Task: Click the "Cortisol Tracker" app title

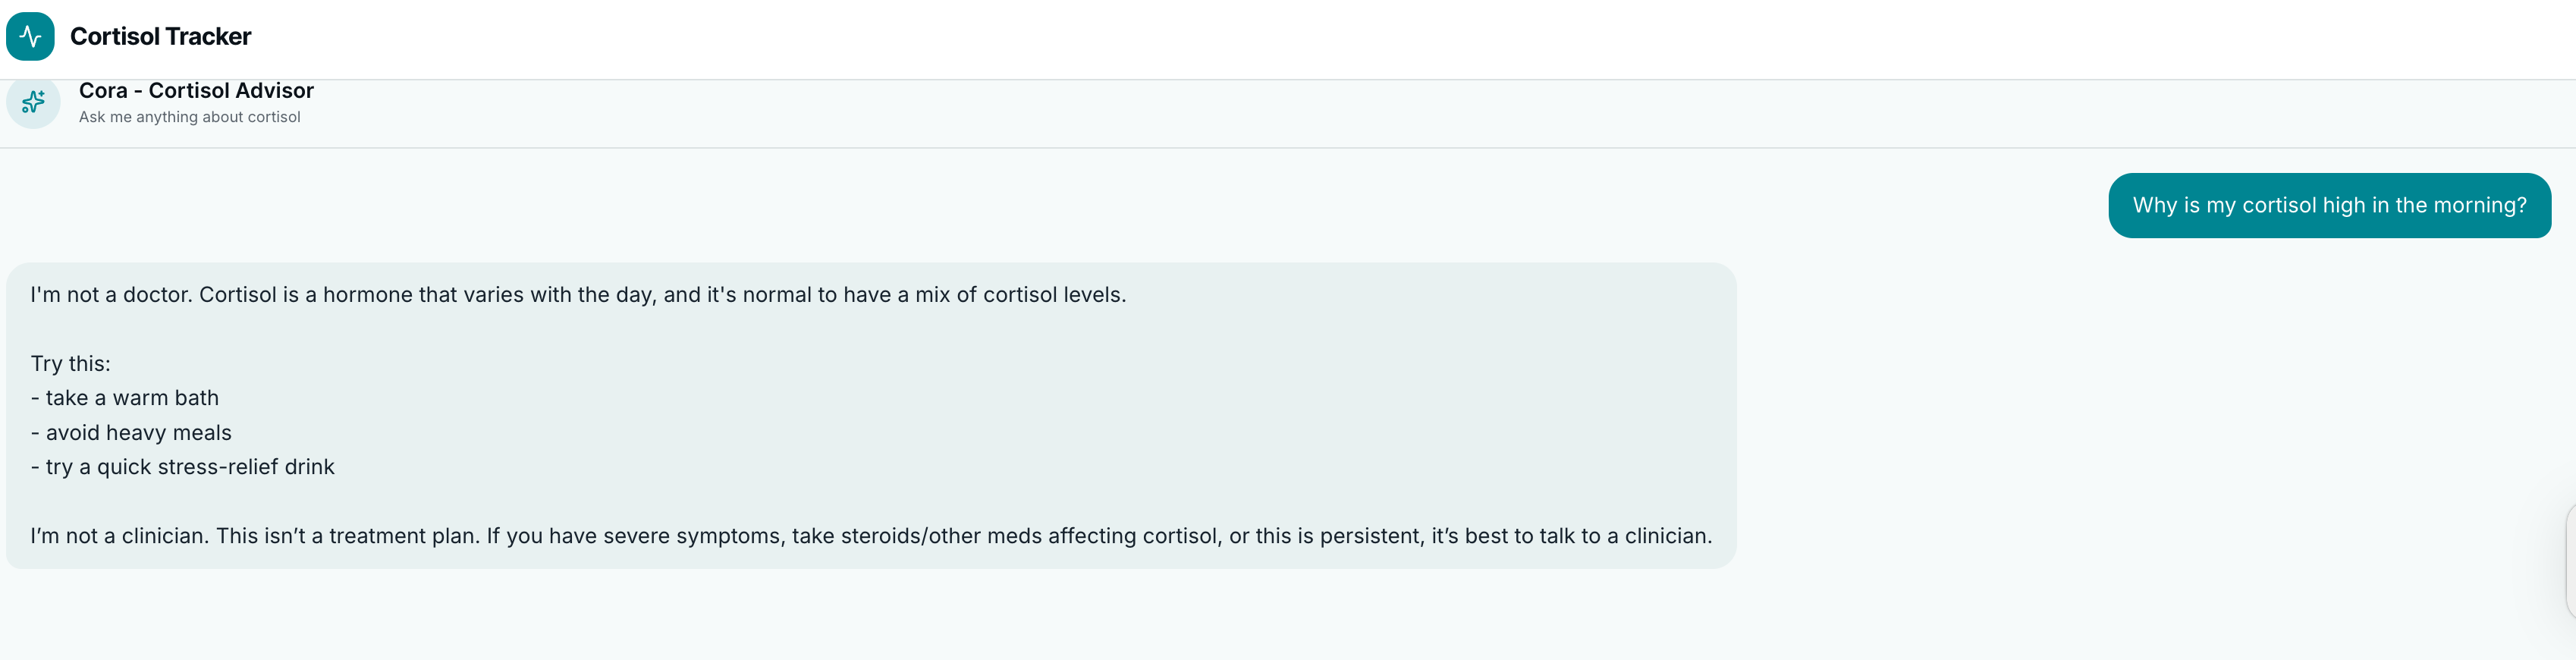Action: [x=160, y=36]
